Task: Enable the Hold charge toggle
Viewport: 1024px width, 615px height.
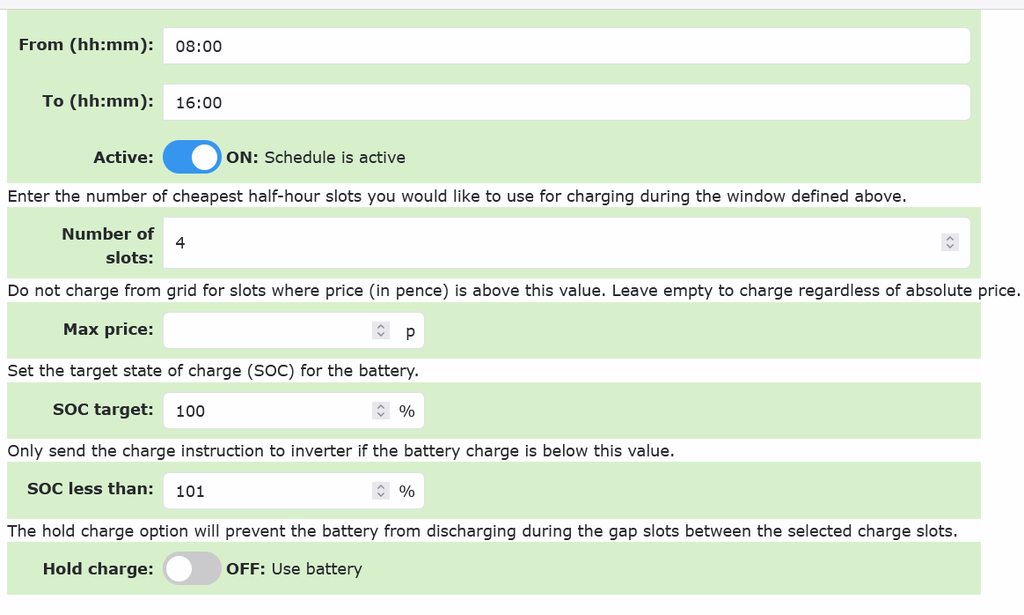Action: (x=191, y=569)
